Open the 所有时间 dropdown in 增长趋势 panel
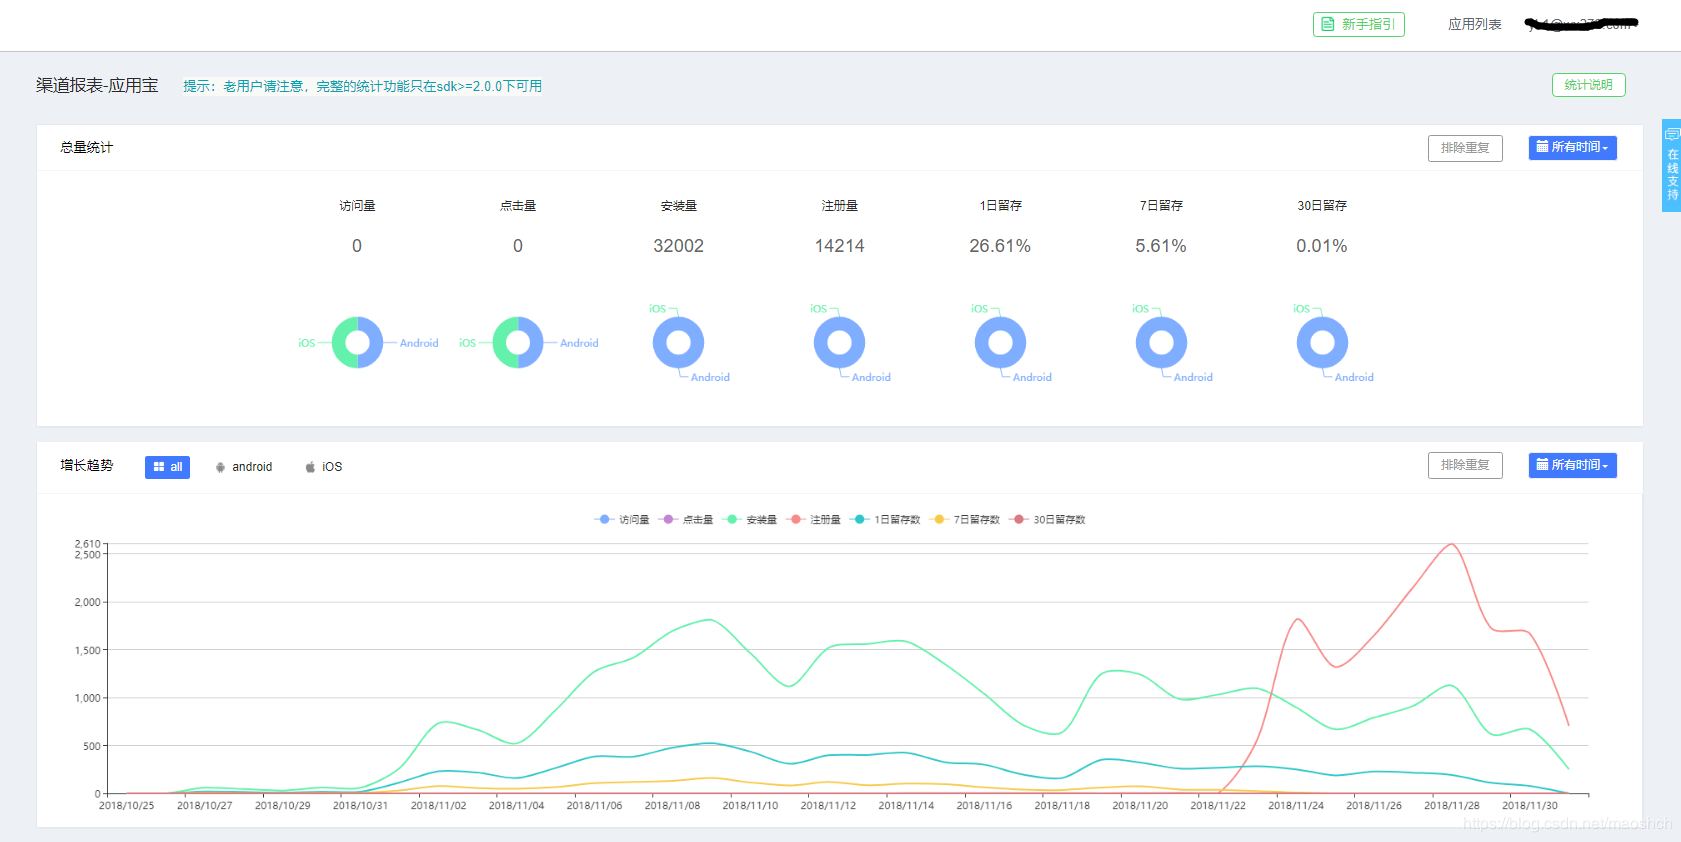Viewport: 1681px width, 842px height. coord(1572,465)
